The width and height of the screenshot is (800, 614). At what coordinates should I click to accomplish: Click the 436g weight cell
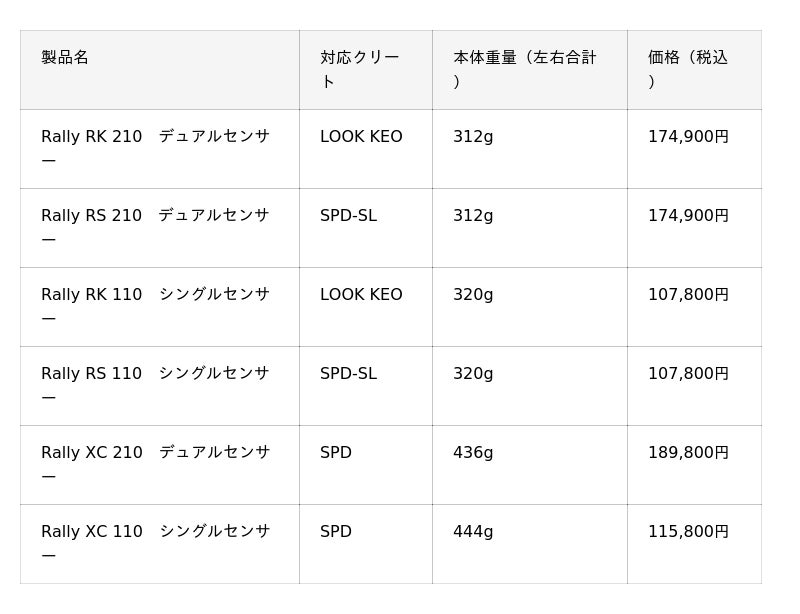473,453
